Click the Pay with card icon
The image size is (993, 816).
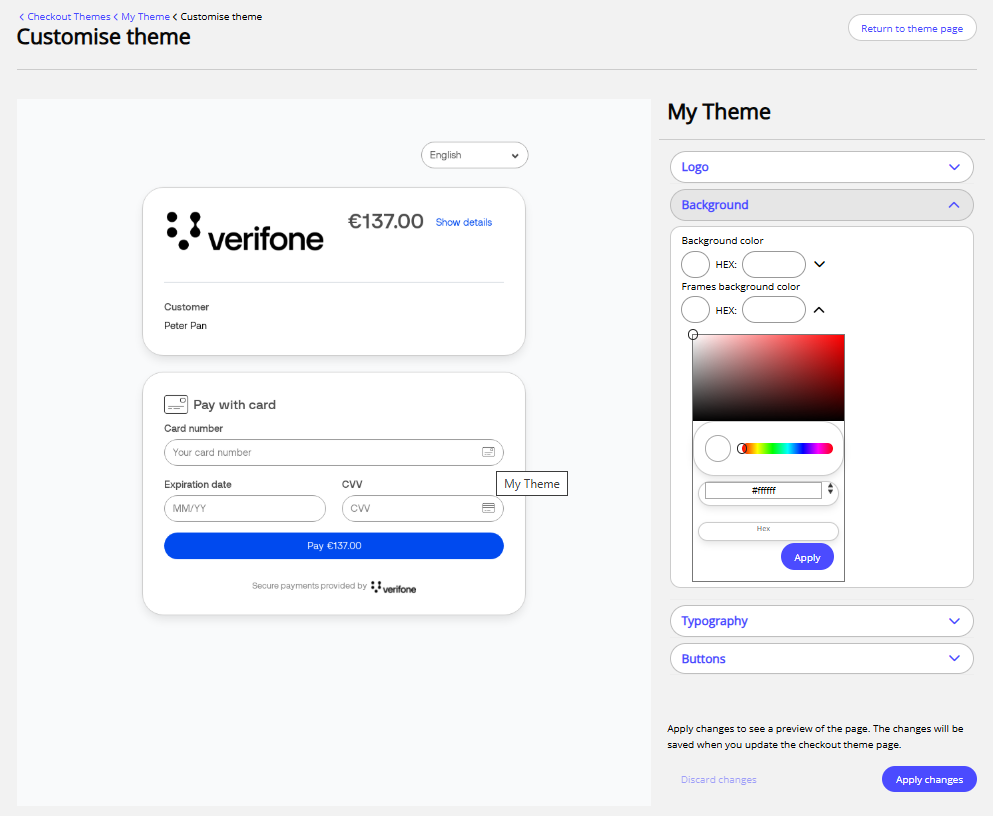pyautogui.click(x=175, y=404)
